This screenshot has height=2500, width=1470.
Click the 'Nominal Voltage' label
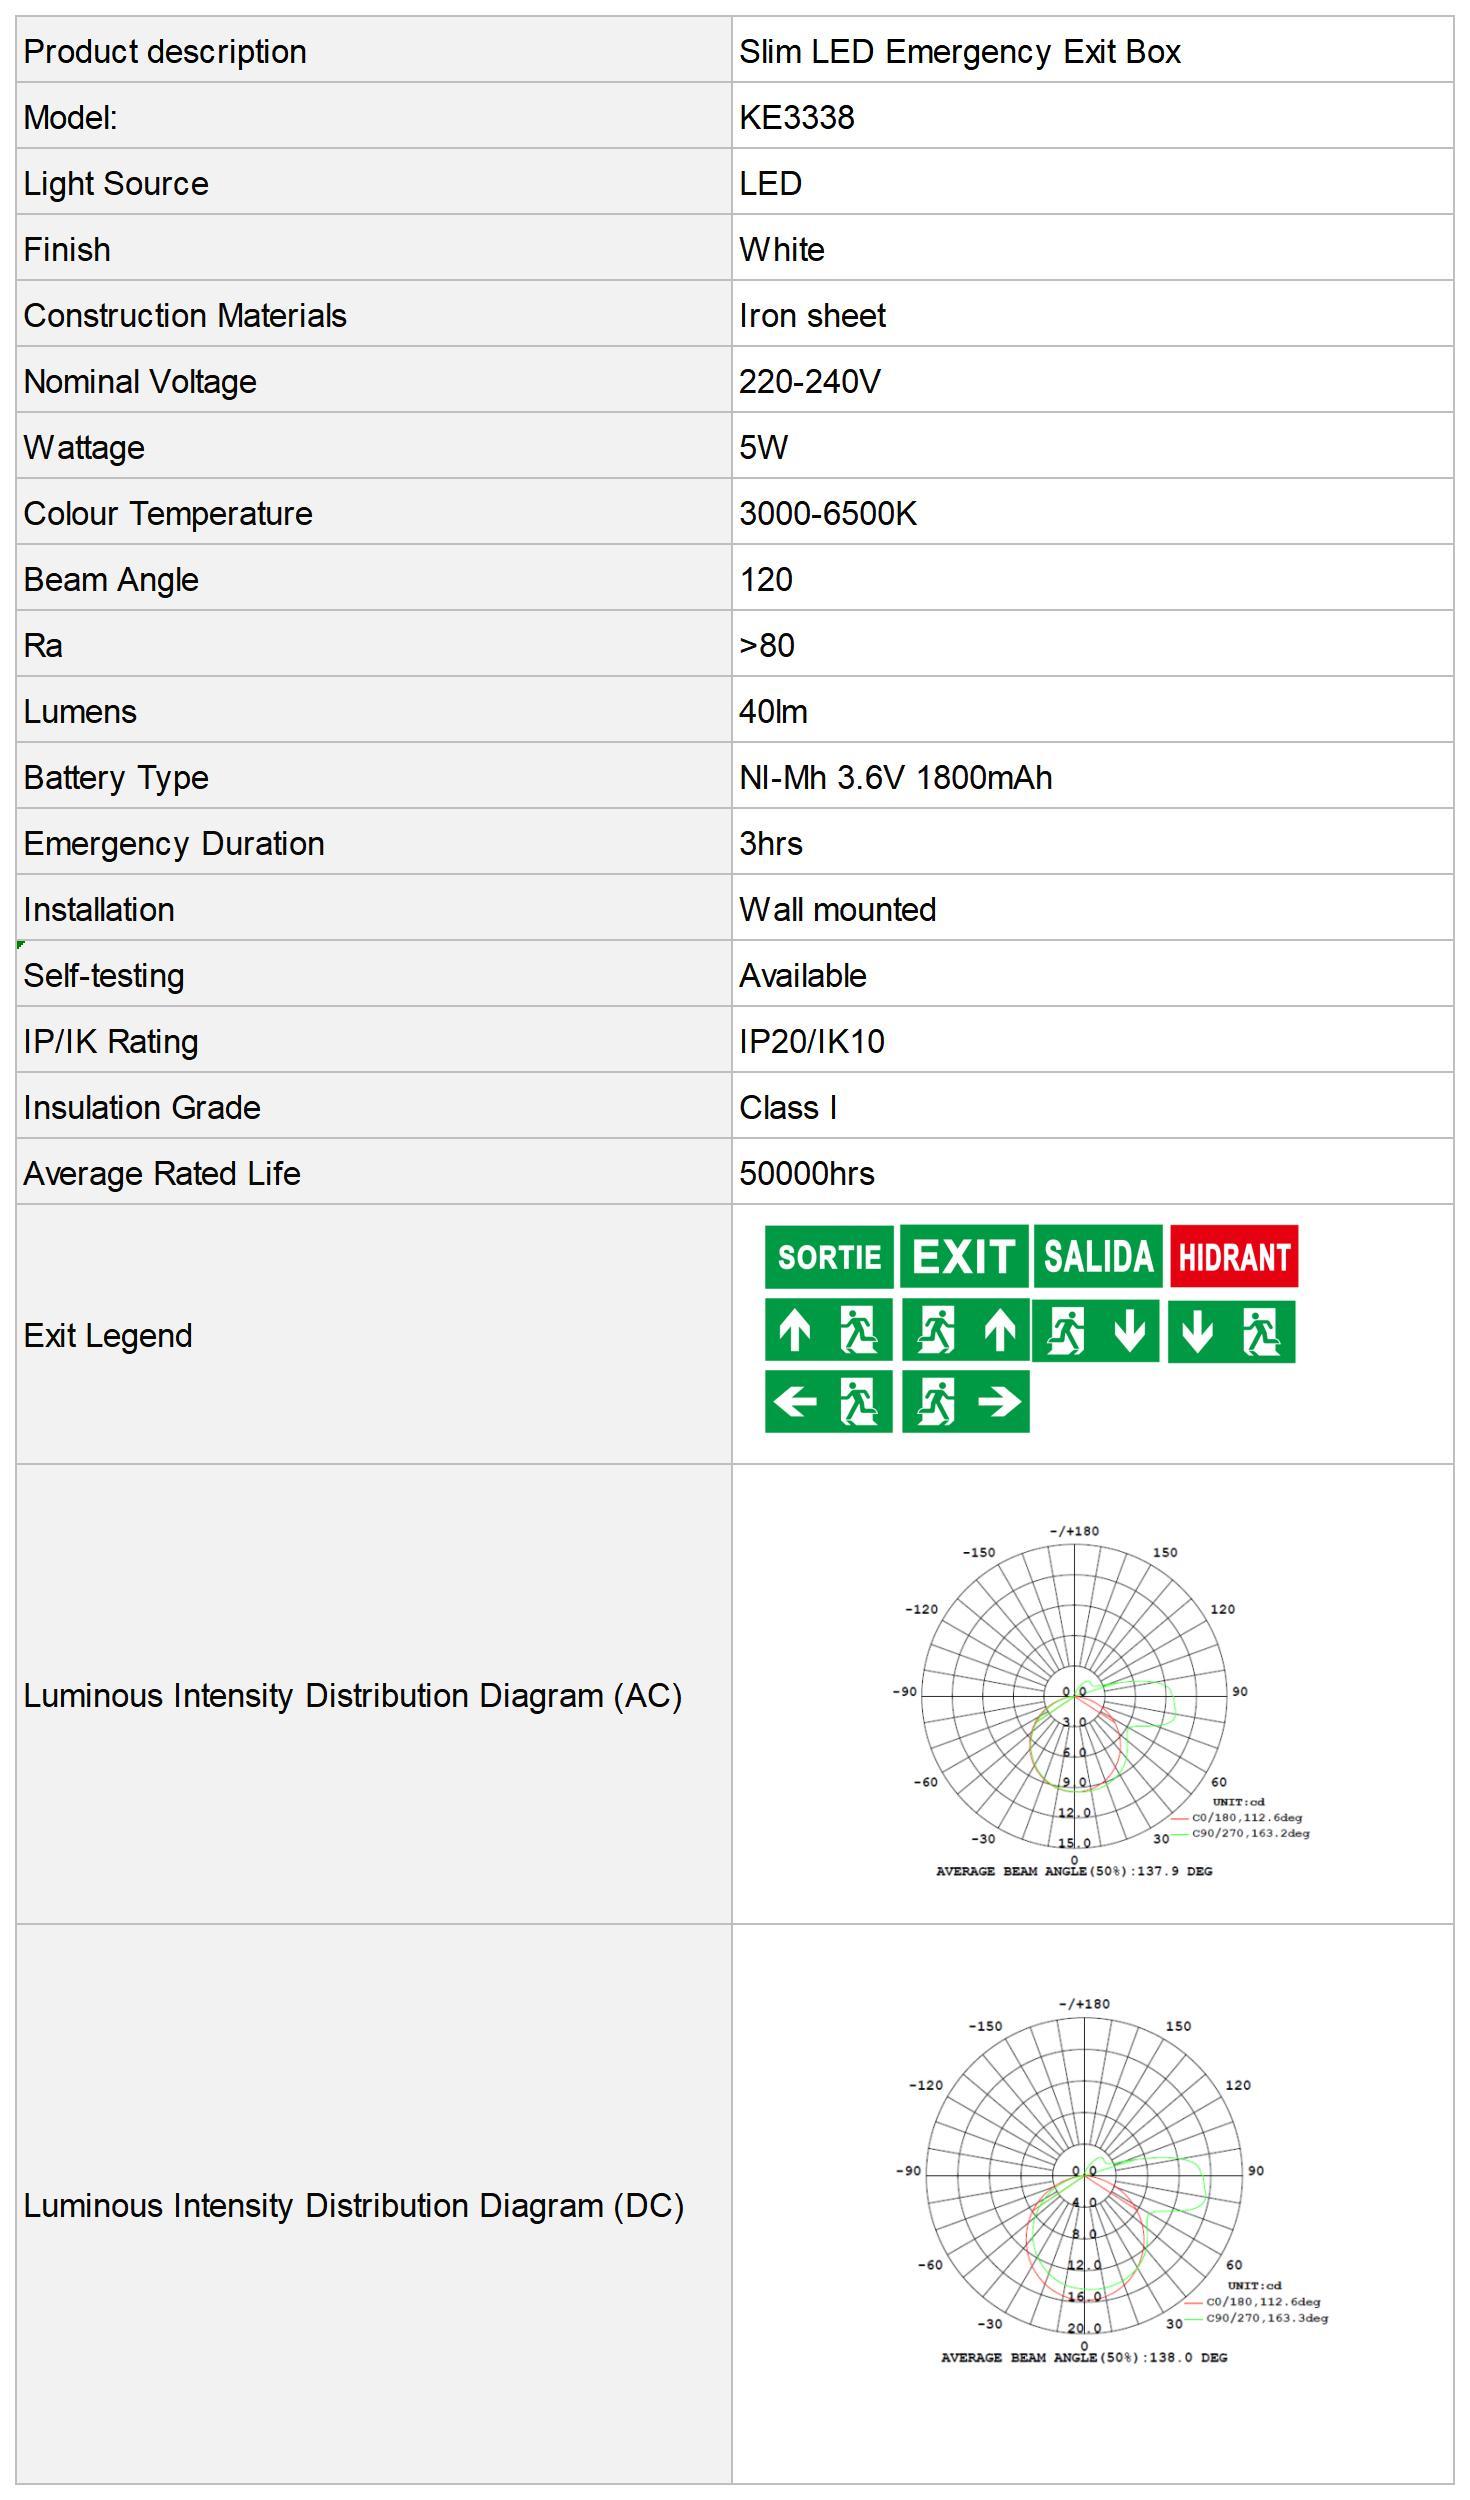pos(140,381)
